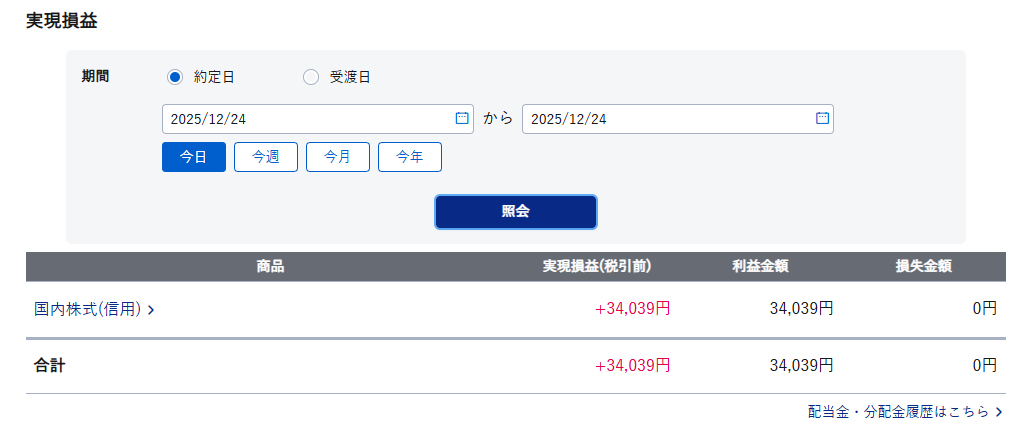Choose the 今月 period preset
This screenshot has height=432, width=1019.
[x=338, y=157]
